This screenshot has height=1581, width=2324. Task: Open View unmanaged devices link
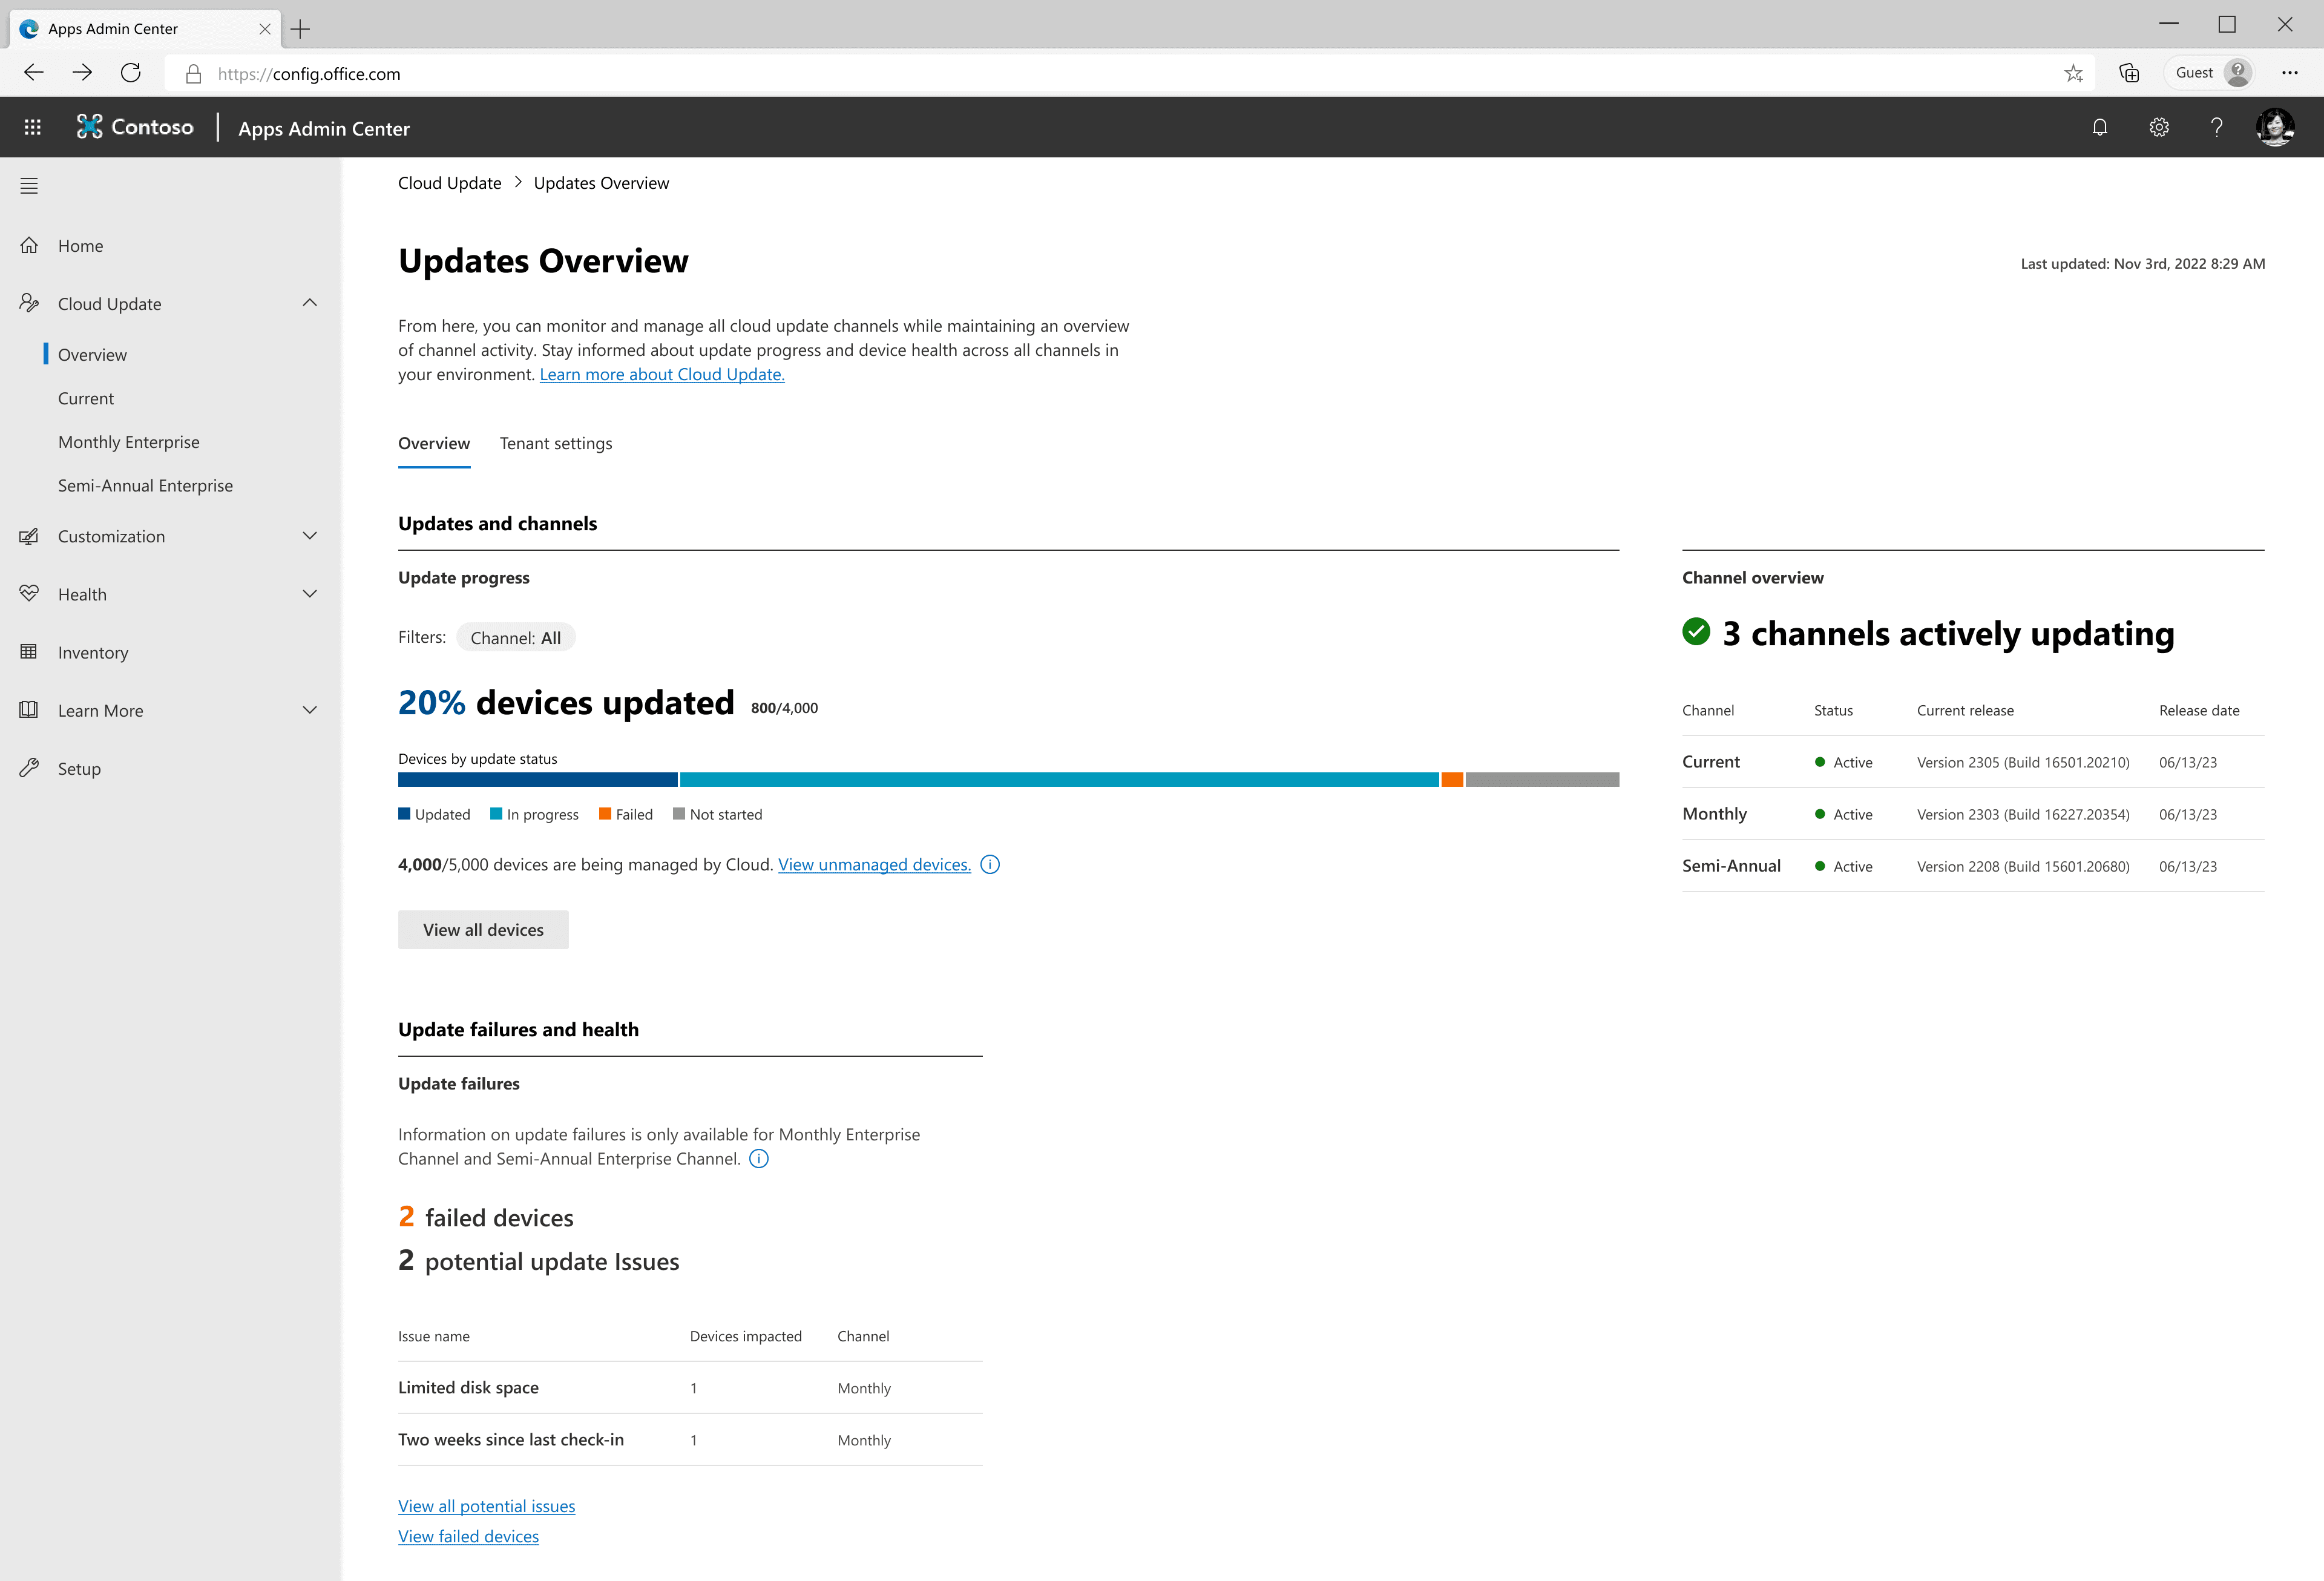(874, 865)
